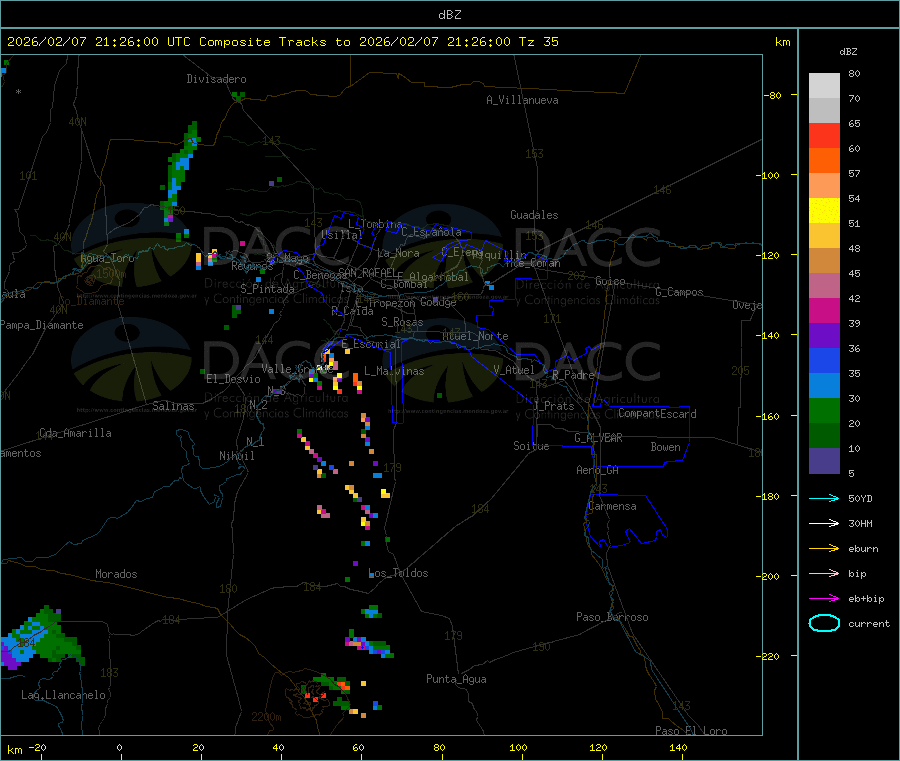This screenshot has height=761, width=900.
Task: Click the 'Bowen' map label
Action: 665,447
